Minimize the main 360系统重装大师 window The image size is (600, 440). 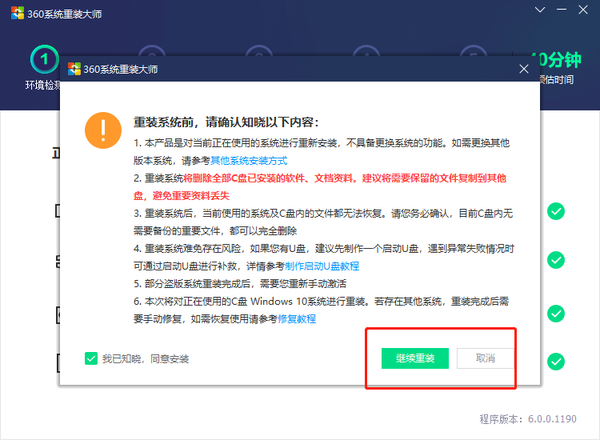coord(561,10)
